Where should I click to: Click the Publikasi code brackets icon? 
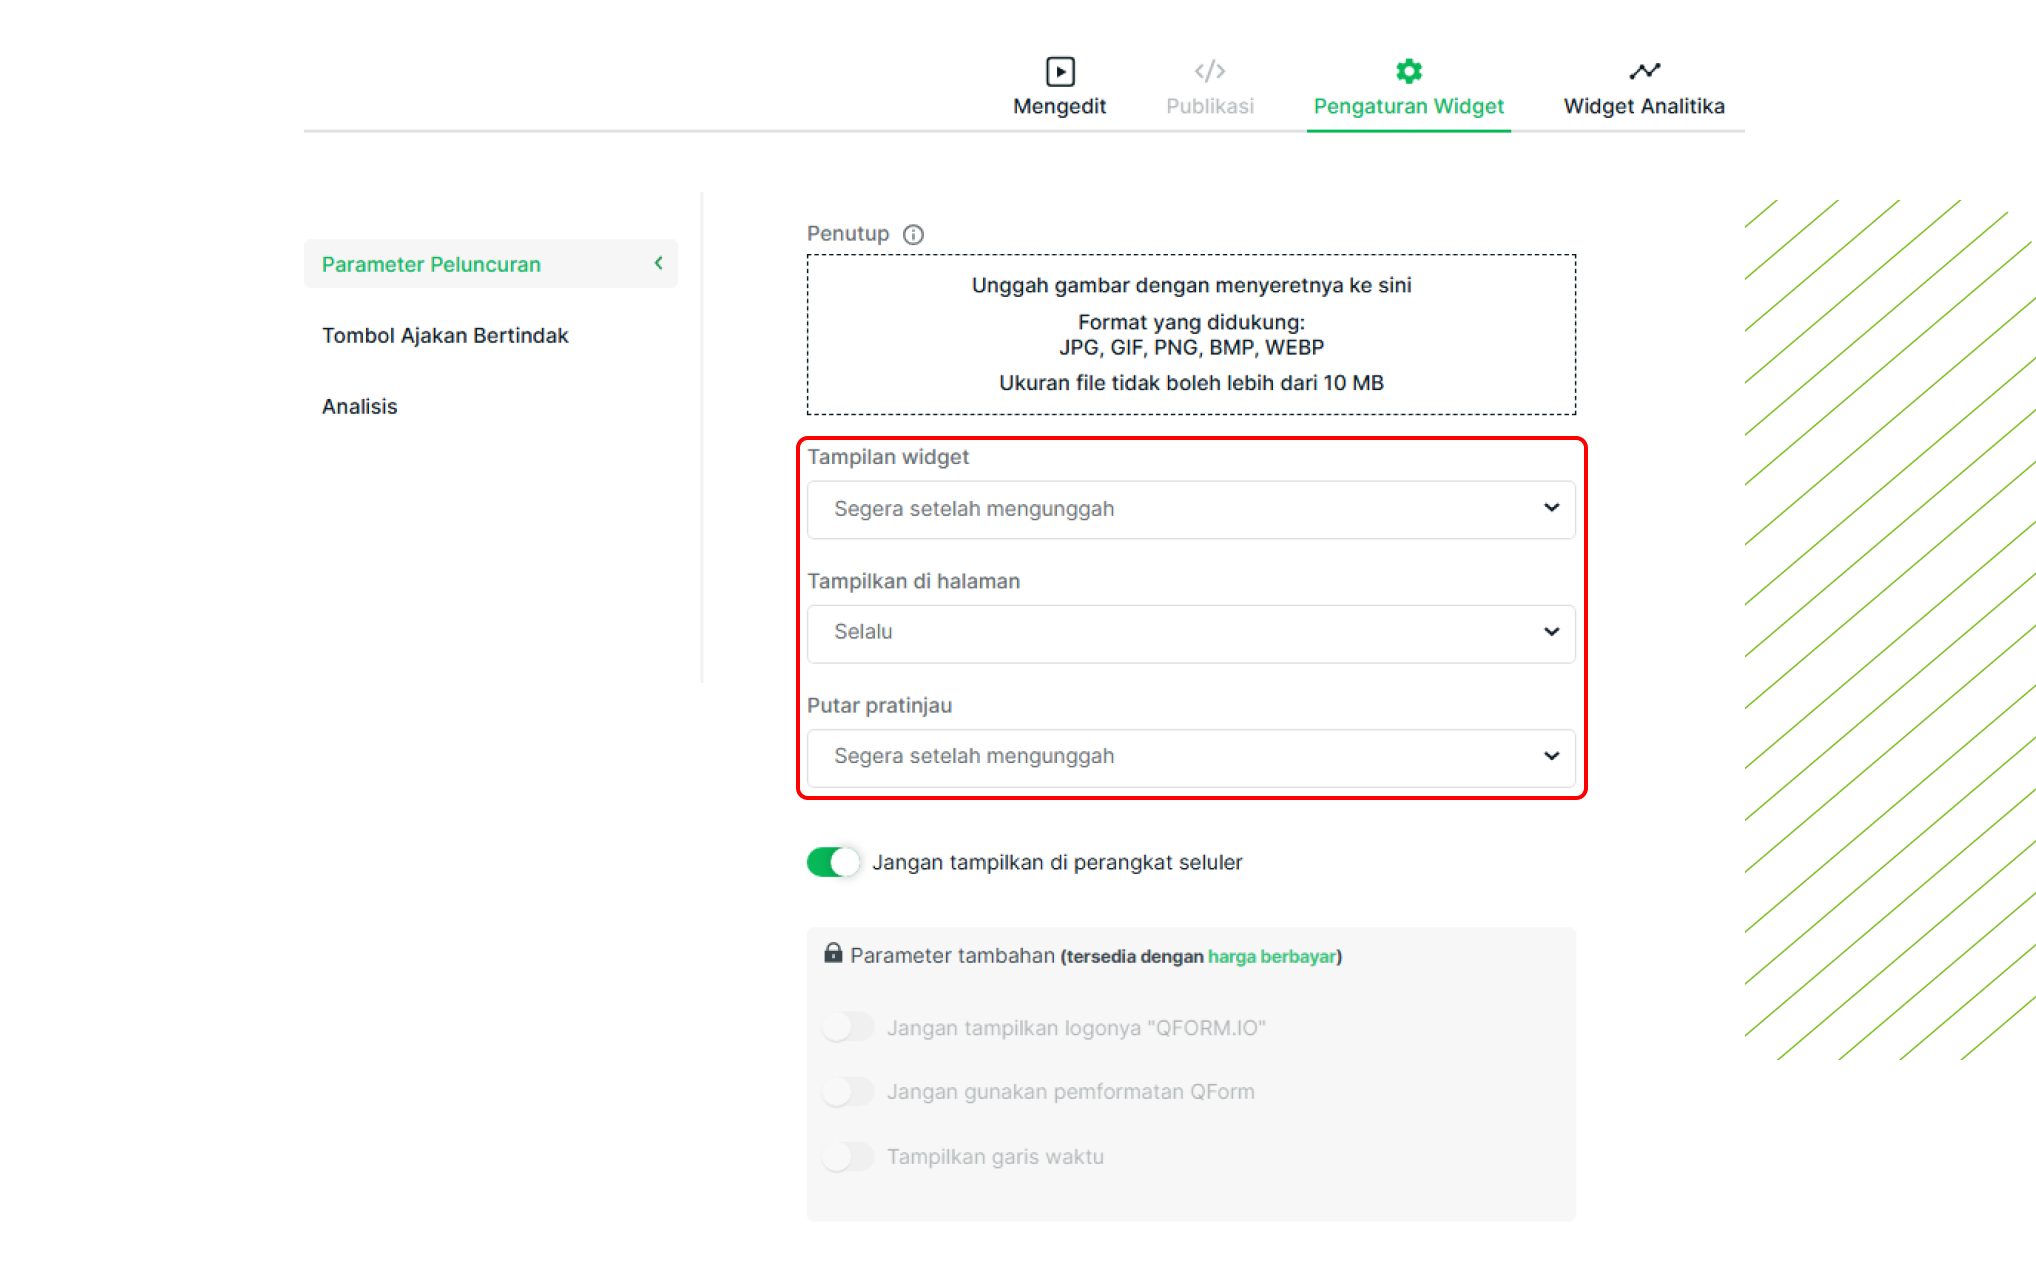pyautogui.click(x=1209, y=71)
